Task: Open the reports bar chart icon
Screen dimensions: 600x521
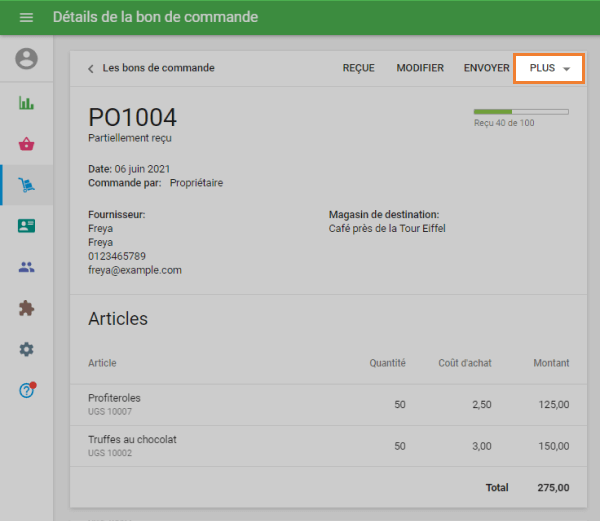Action: click(x=26, y=102)
